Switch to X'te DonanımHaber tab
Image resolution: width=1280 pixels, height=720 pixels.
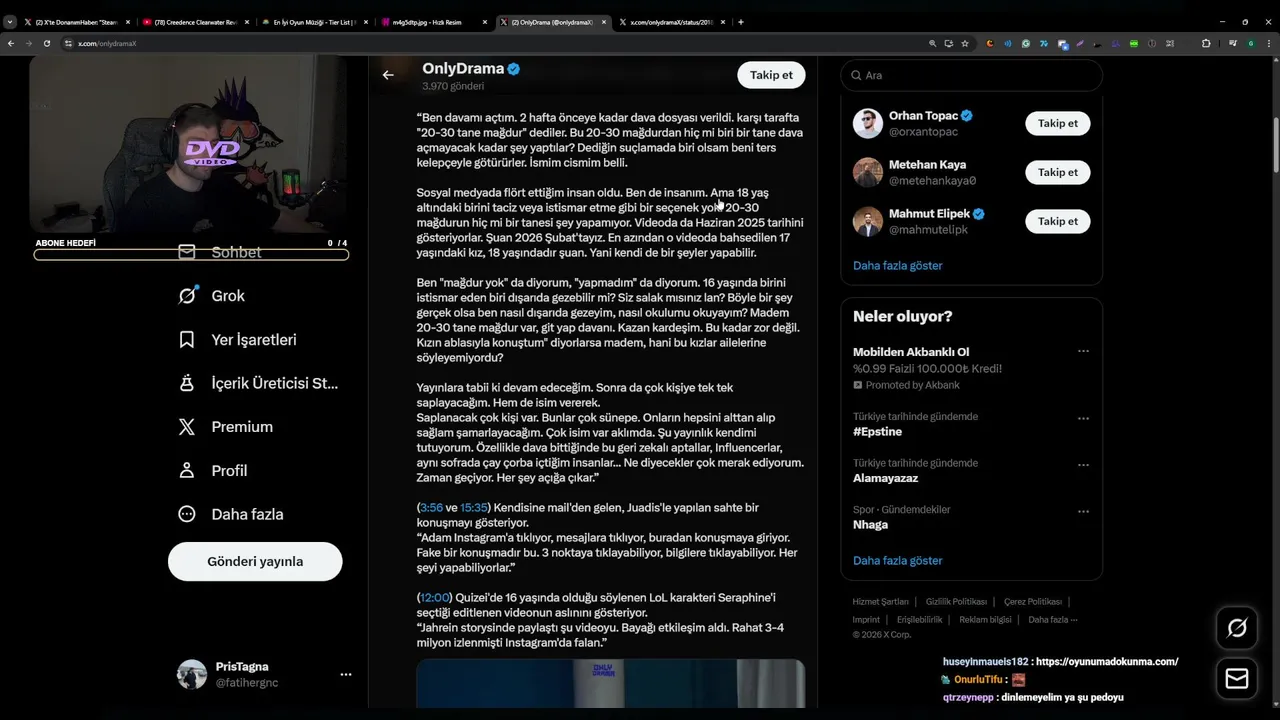[x=77, y=21]
